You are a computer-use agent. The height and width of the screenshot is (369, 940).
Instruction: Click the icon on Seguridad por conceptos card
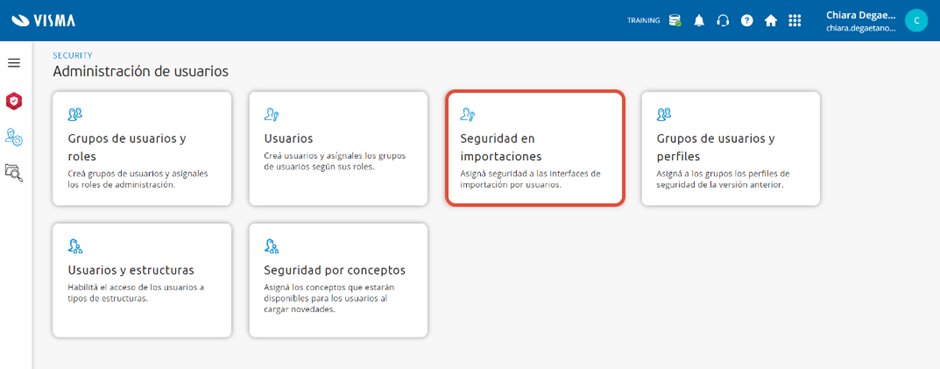coord(272,245)
